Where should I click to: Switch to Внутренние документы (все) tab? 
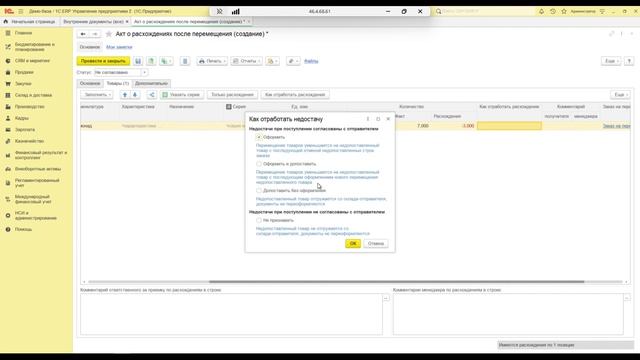(93, 21)
